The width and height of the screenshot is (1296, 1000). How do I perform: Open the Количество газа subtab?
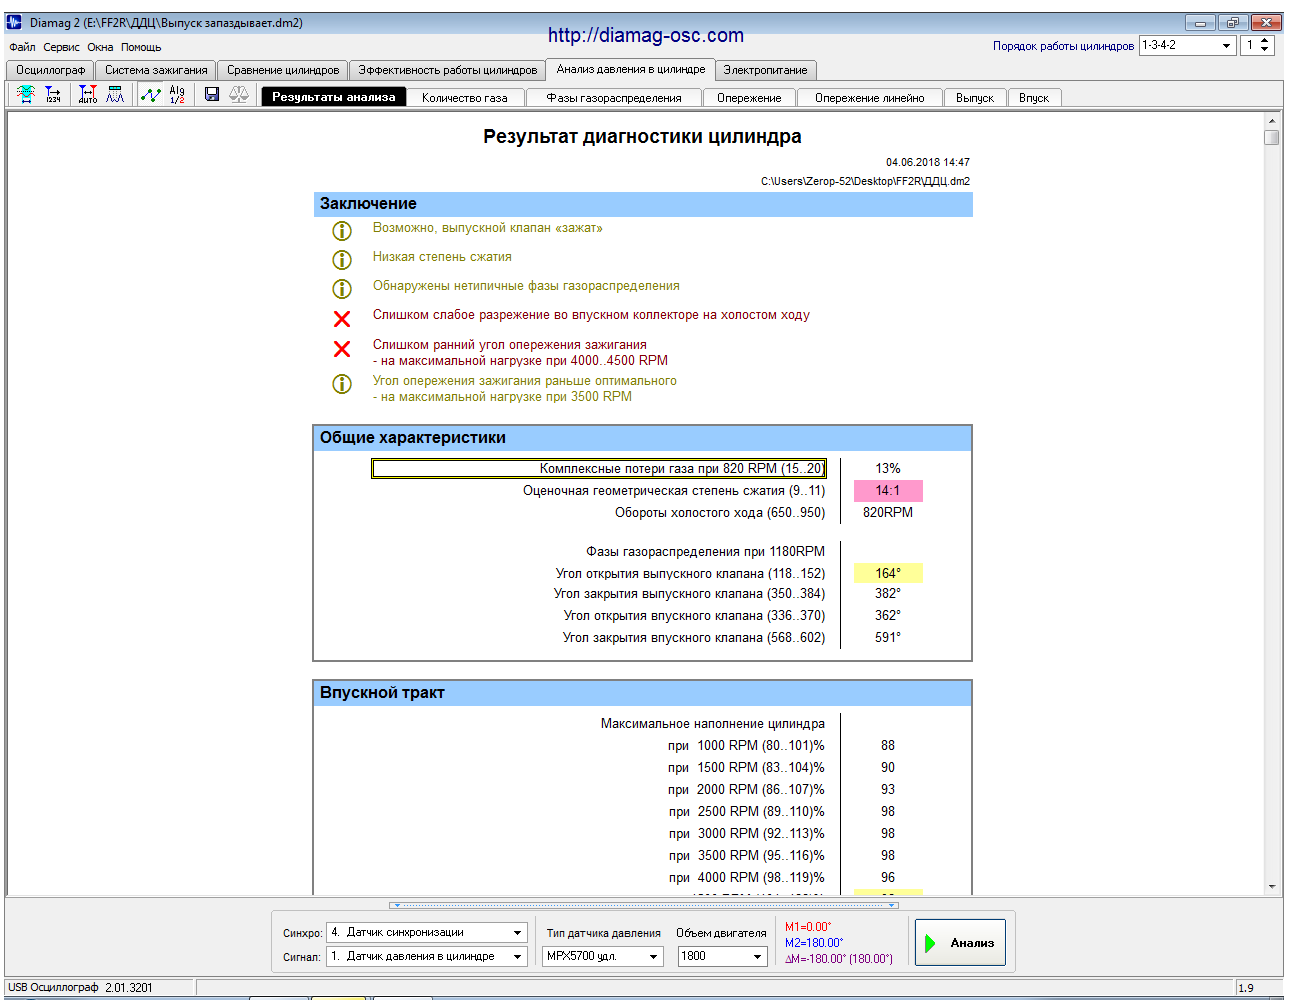(x=465, y=98)
